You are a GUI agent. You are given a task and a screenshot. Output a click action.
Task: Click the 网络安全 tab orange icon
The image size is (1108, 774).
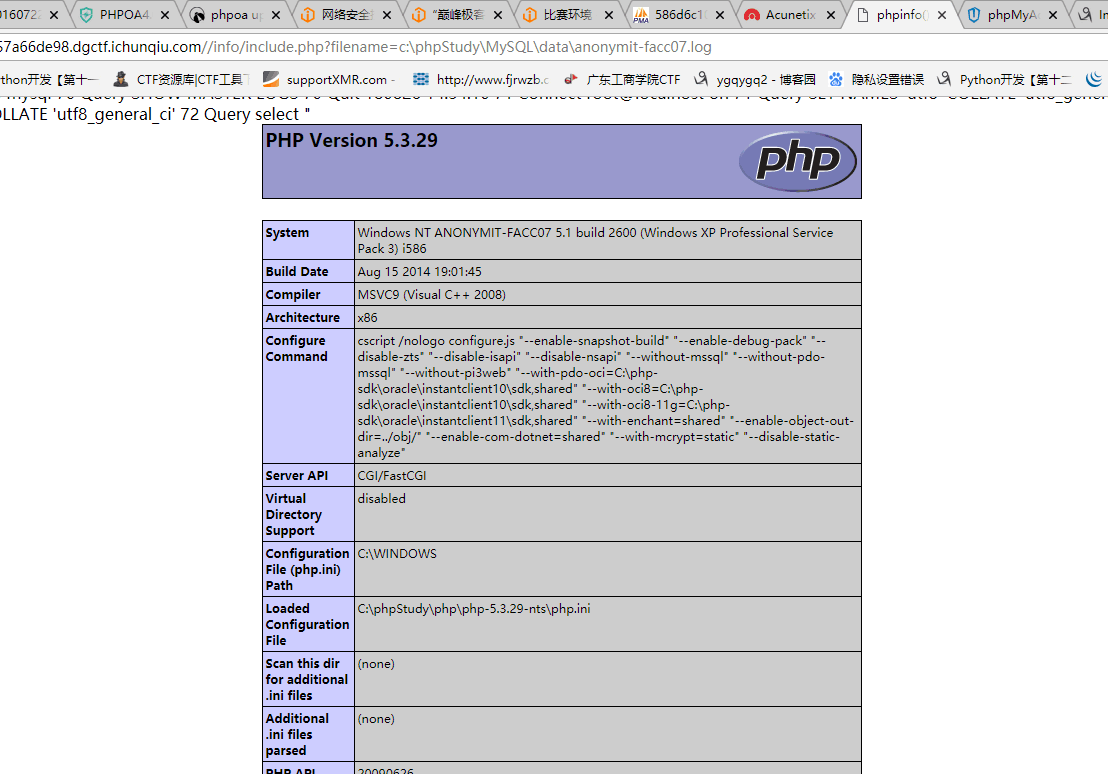pos(308,15)
